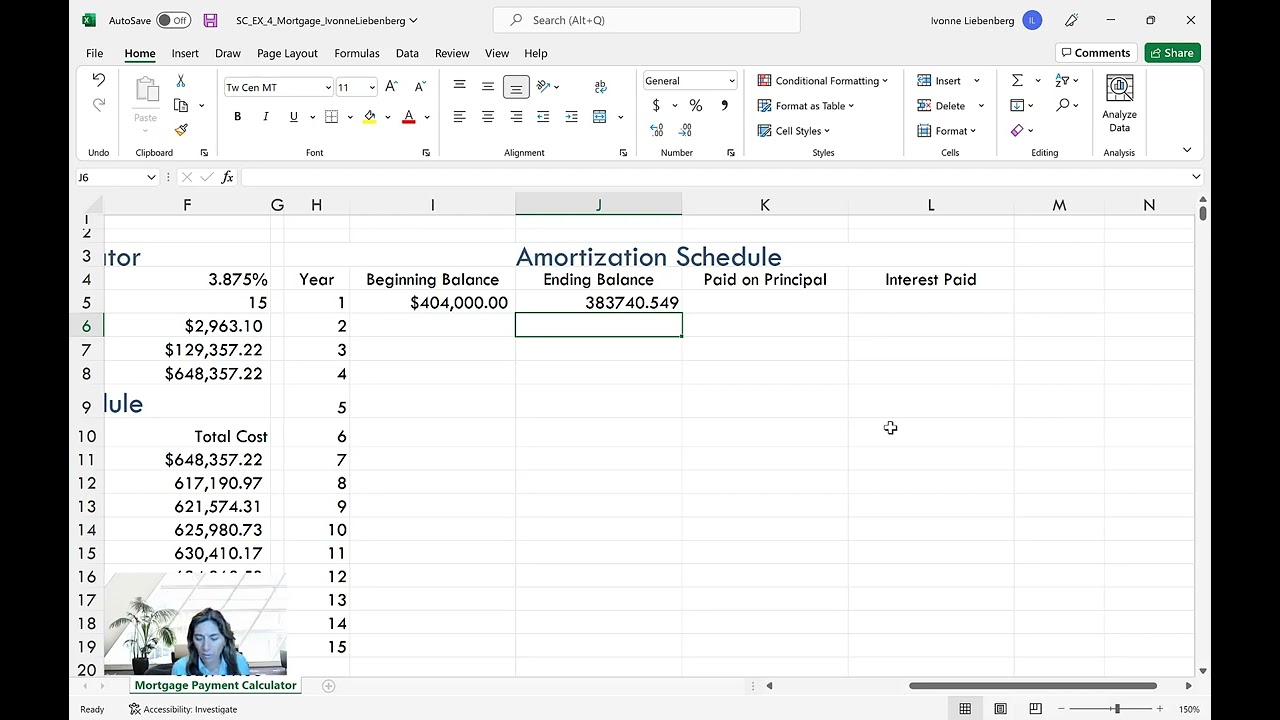Switch to the Page Layout tab

pyautogui.click(x=287, y=53)
